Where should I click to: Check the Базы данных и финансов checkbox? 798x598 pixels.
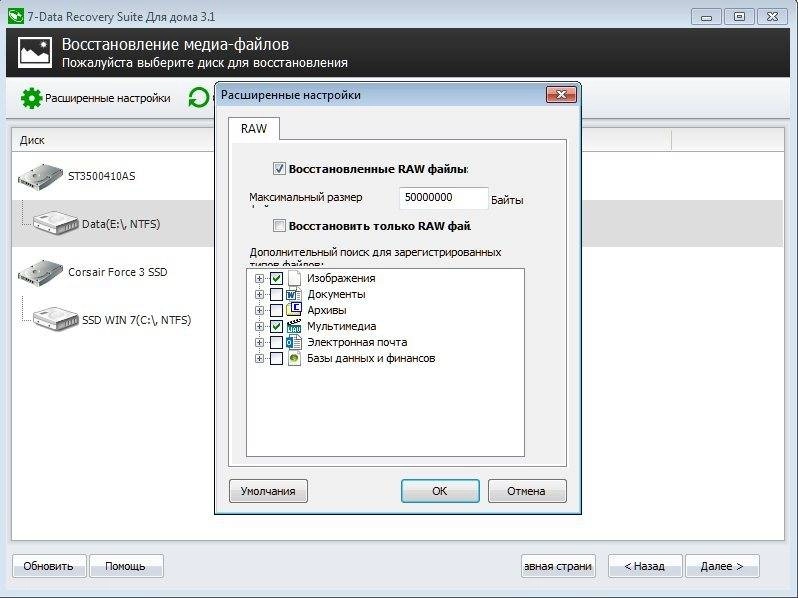point(276,358)
